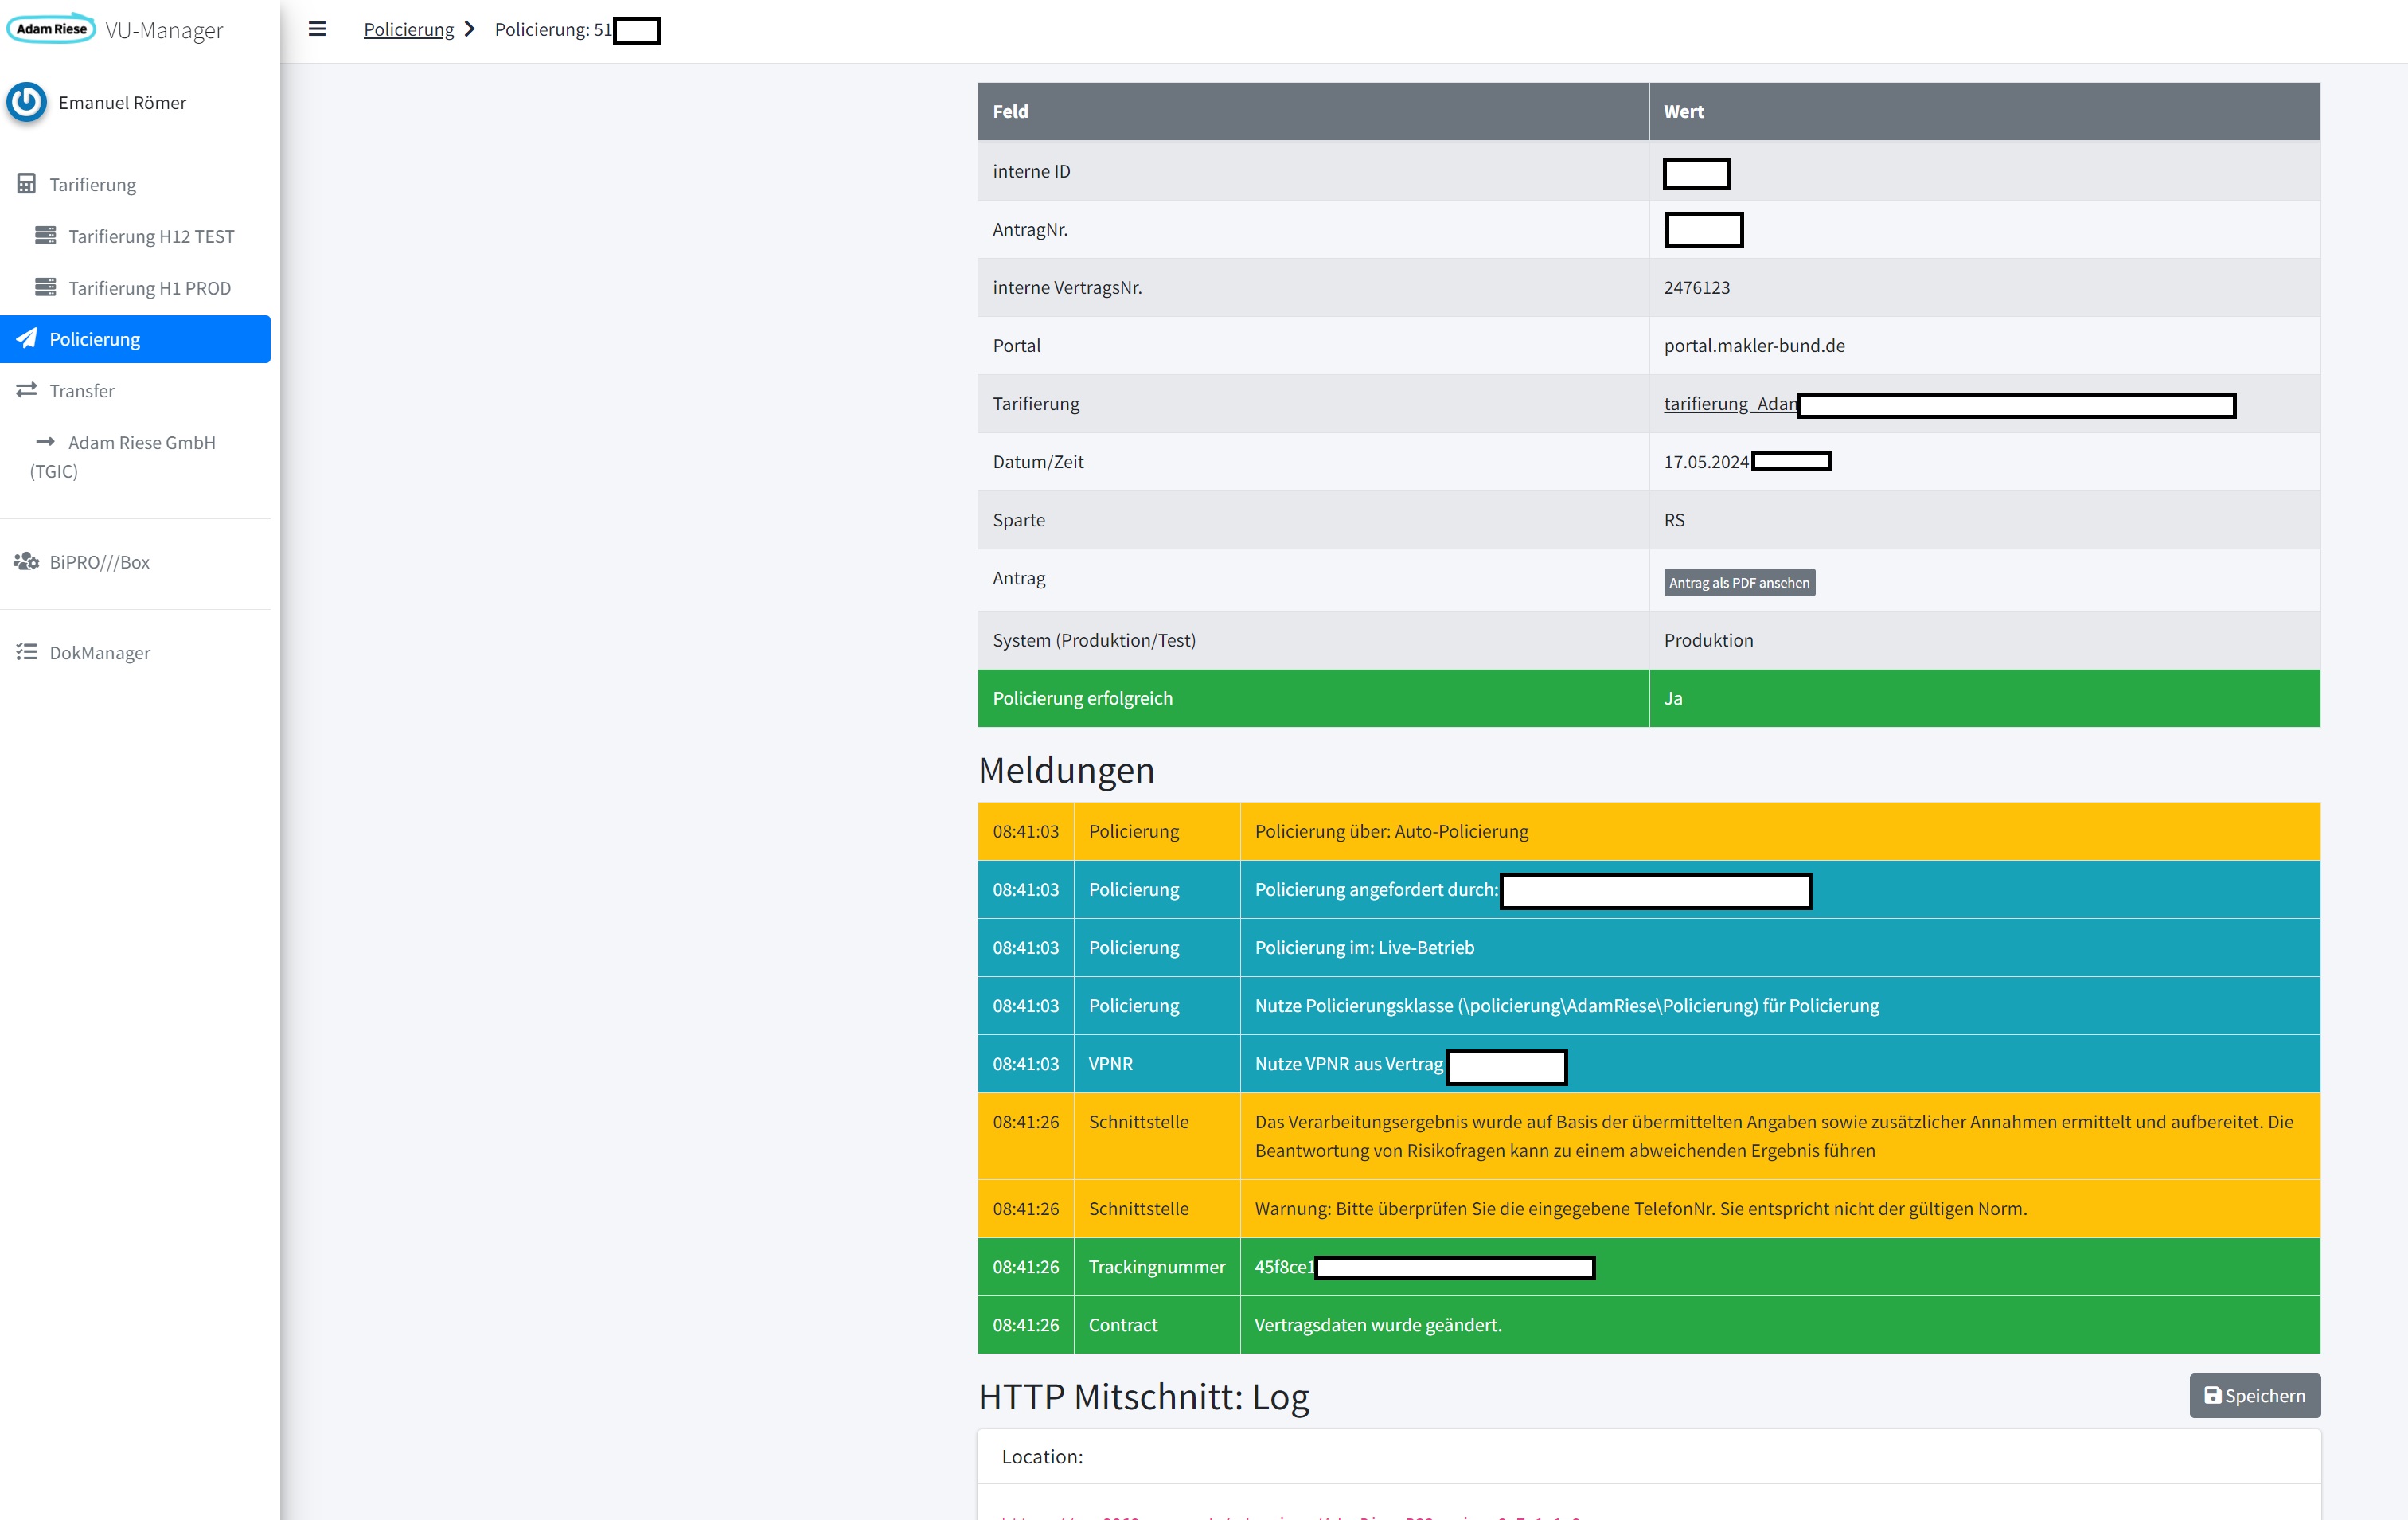Viewport: 2408px width, 1520px height.
Task: Open Tarifierung H1 PROD
Action: pyautogui.click(x=149, y=288)
